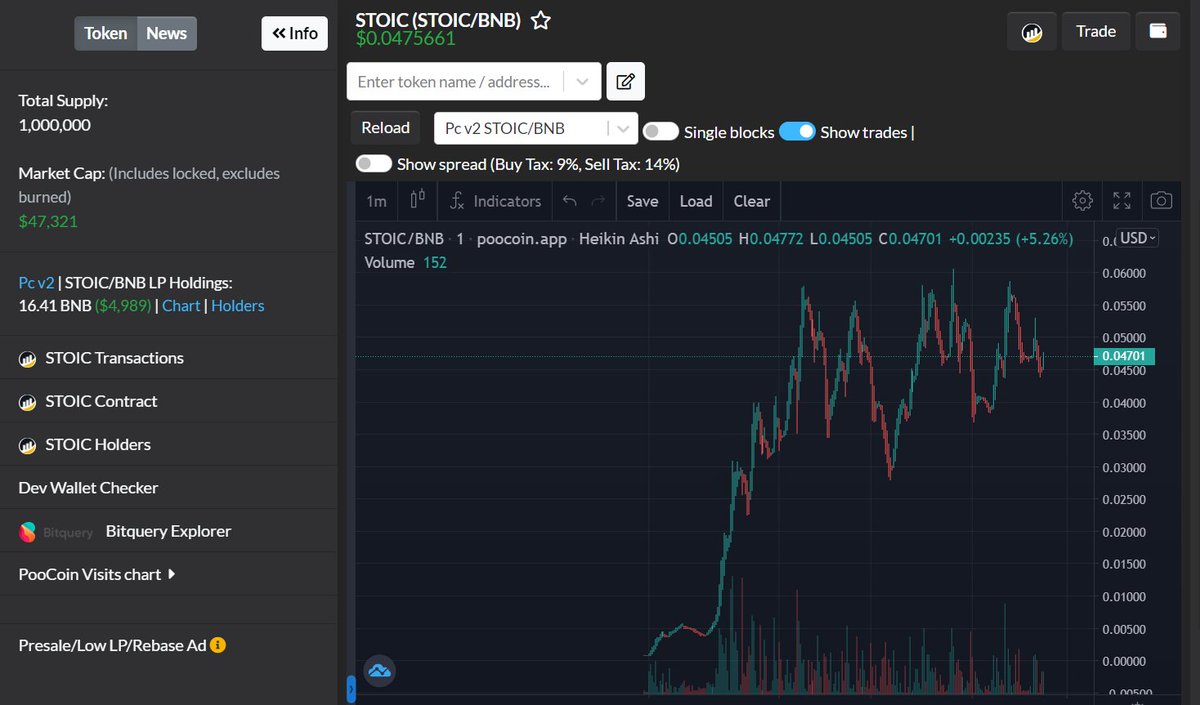Open STOIC Contract link
The width and height of the screenshot is (1200, 705).
(101, 401)
